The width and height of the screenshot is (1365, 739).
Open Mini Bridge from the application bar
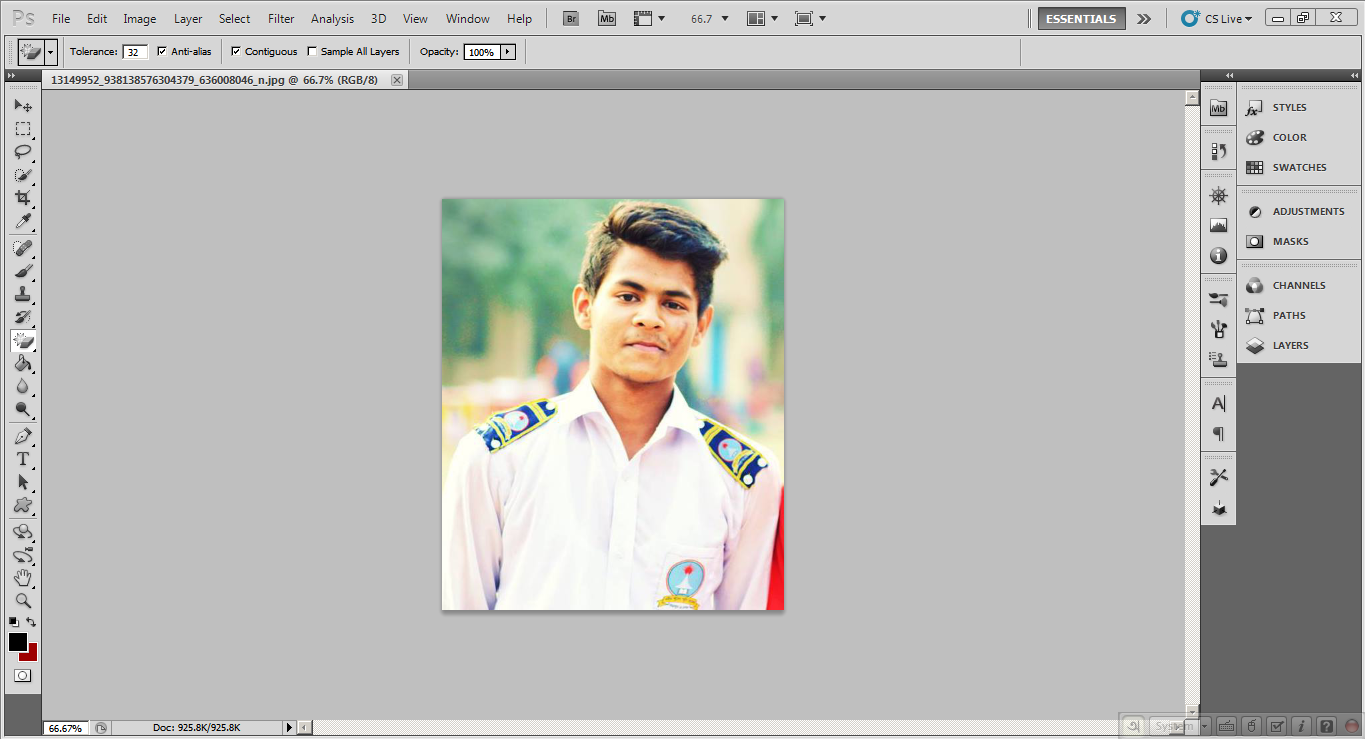607,18
